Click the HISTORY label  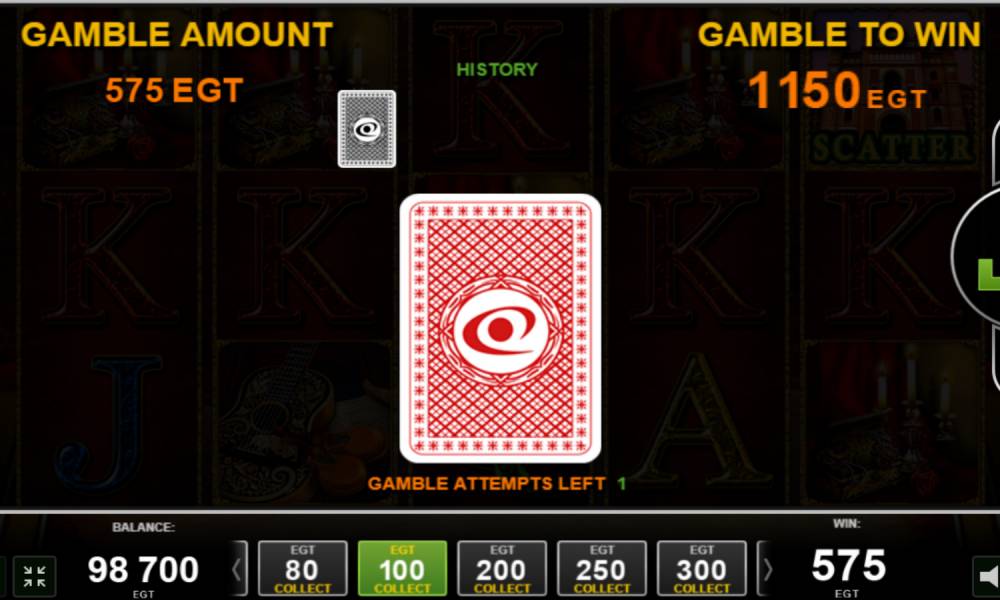[x=497, y=70]
